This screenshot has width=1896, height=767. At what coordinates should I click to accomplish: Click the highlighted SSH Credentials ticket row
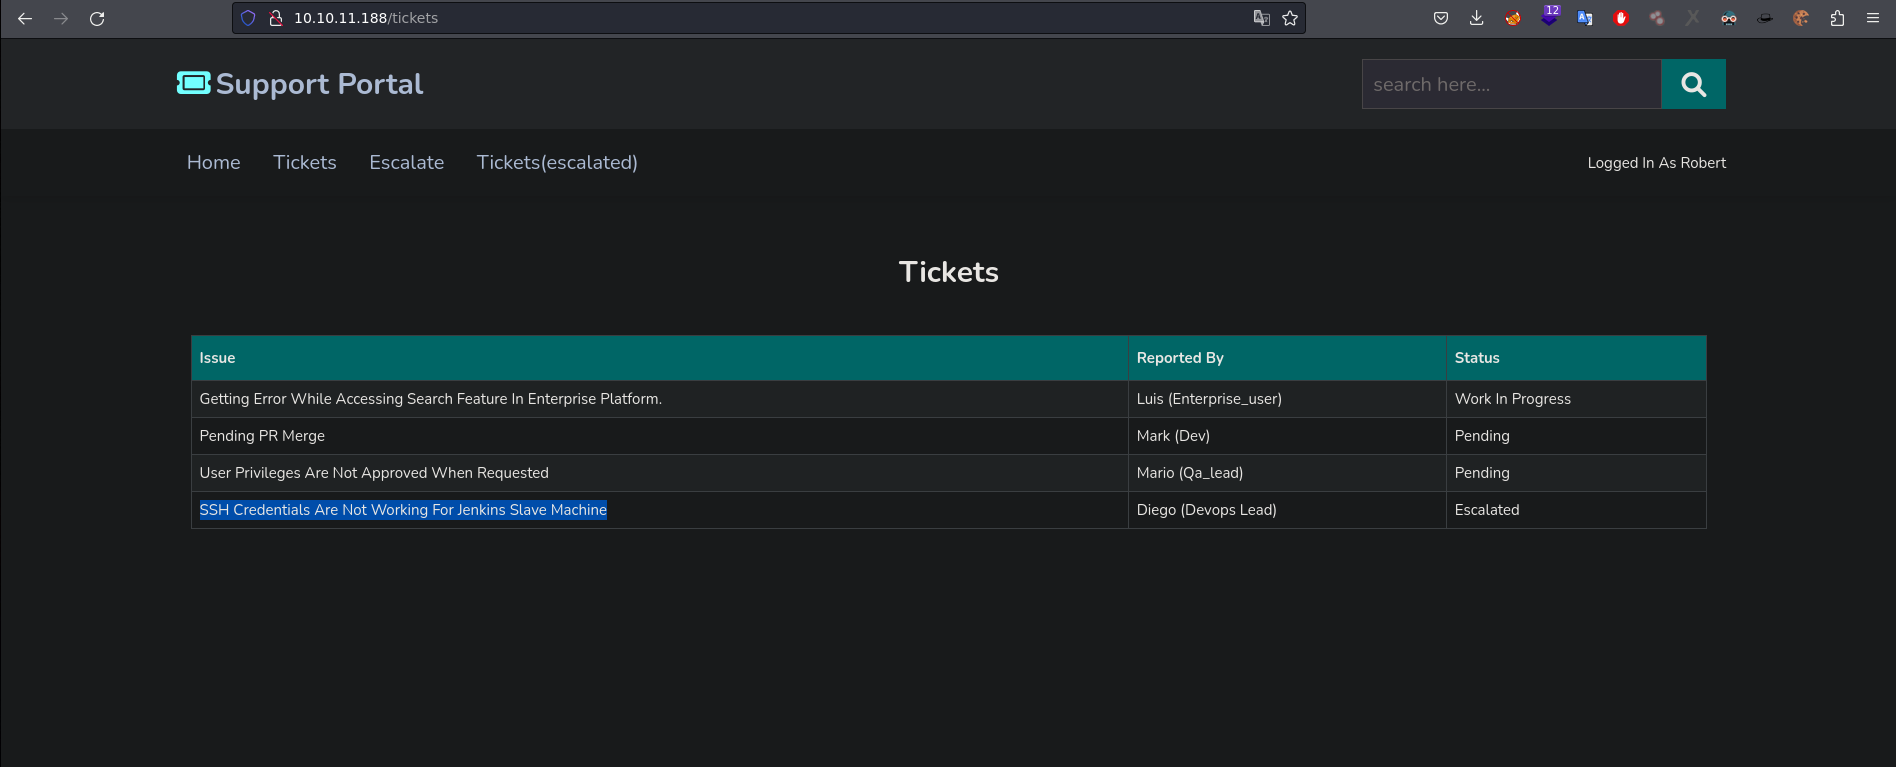pyautogui.click(x=403, y=510)
